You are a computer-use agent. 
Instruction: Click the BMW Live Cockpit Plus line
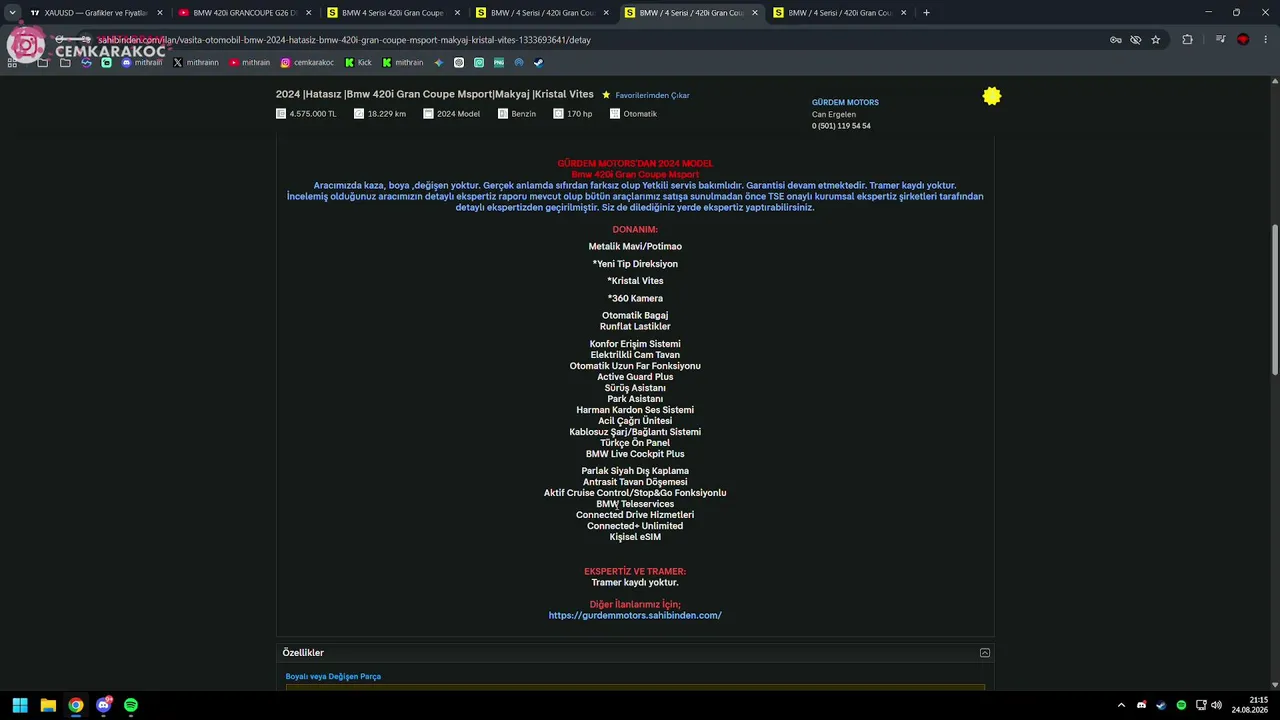coord(635,454)
